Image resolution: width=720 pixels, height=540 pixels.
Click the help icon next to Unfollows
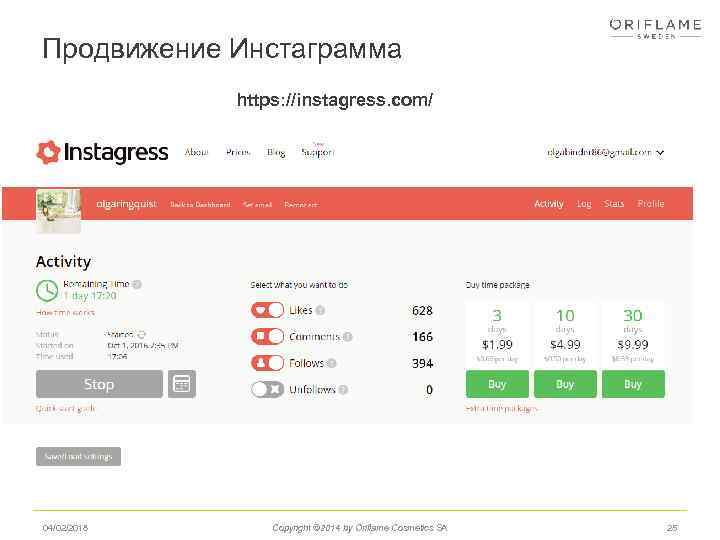coord(343,390)
